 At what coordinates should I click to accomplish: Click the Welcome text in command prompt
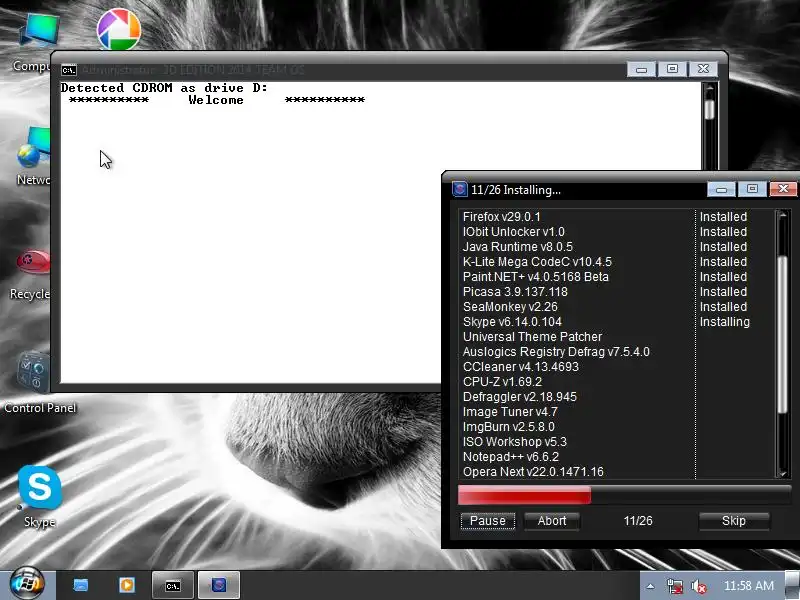(x=216, y=100)
